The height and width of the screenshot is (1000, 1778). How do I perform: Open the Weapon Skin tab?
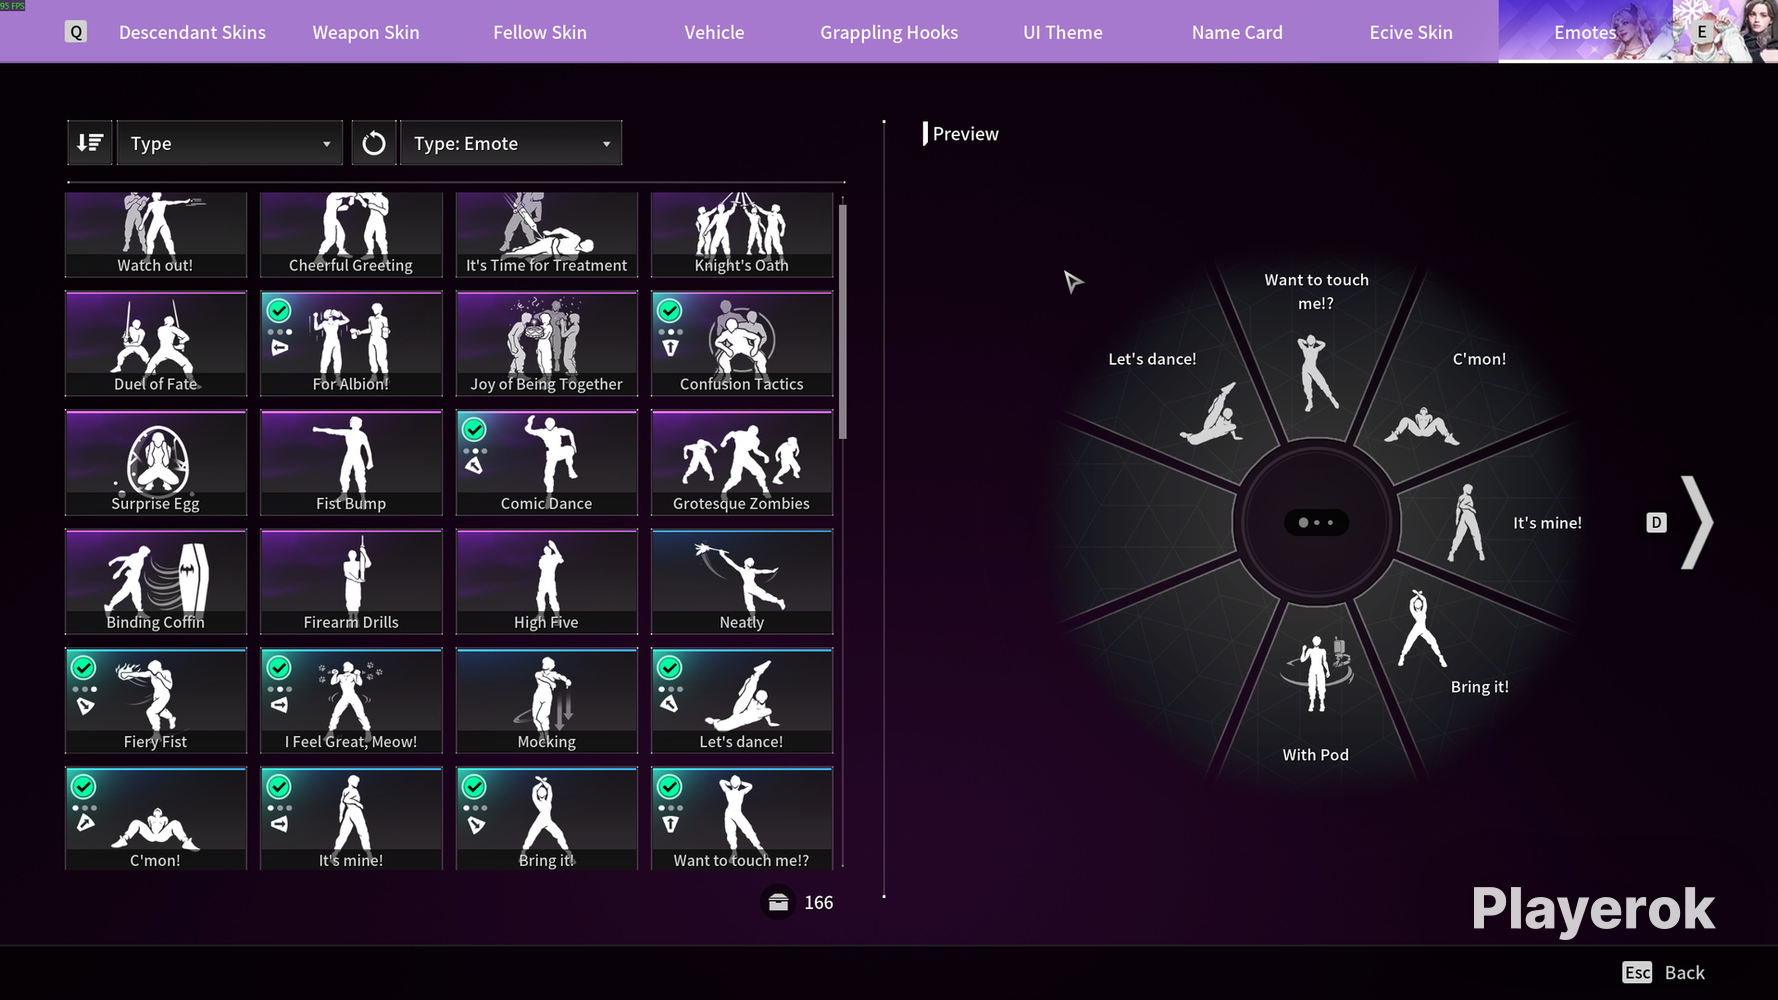(366, 32)
